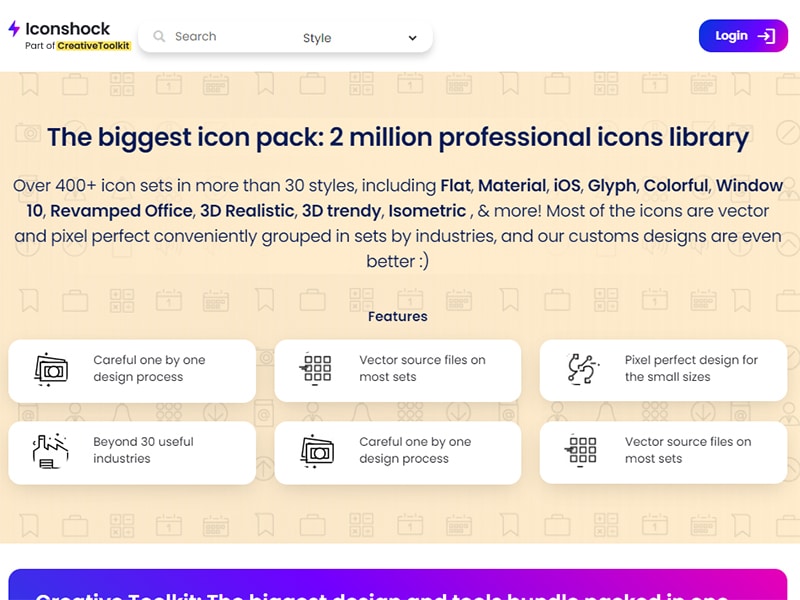Click the 'Isometric' style name in the description
This screenshot has height=600, width=800.
[x=427, y=211]
